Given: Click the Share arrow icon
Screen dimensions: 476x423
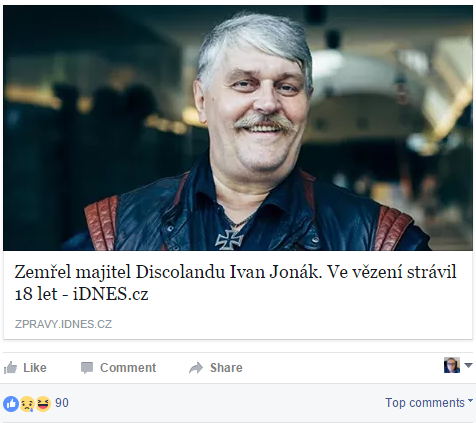Looking at the screenshot, I should click(196, 368).
